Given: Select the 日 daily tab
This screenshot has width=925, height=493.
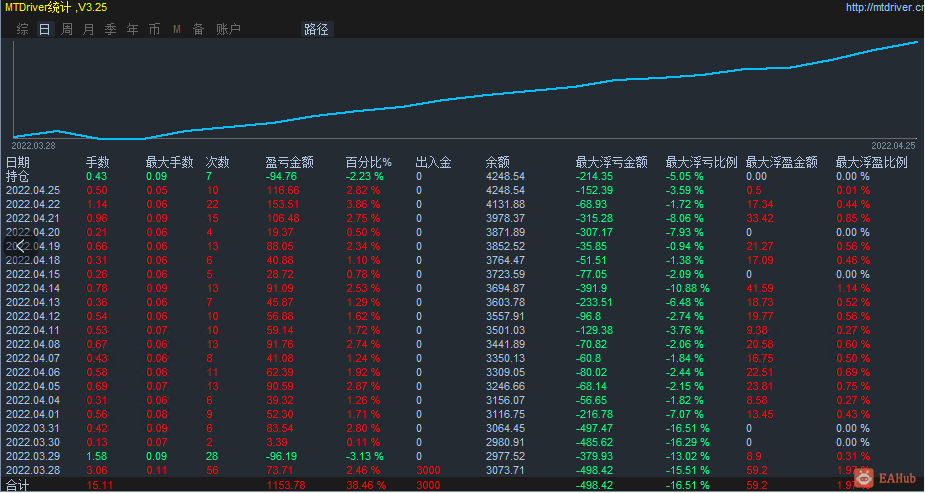Looking at the screenshot, I should [45, 29].
